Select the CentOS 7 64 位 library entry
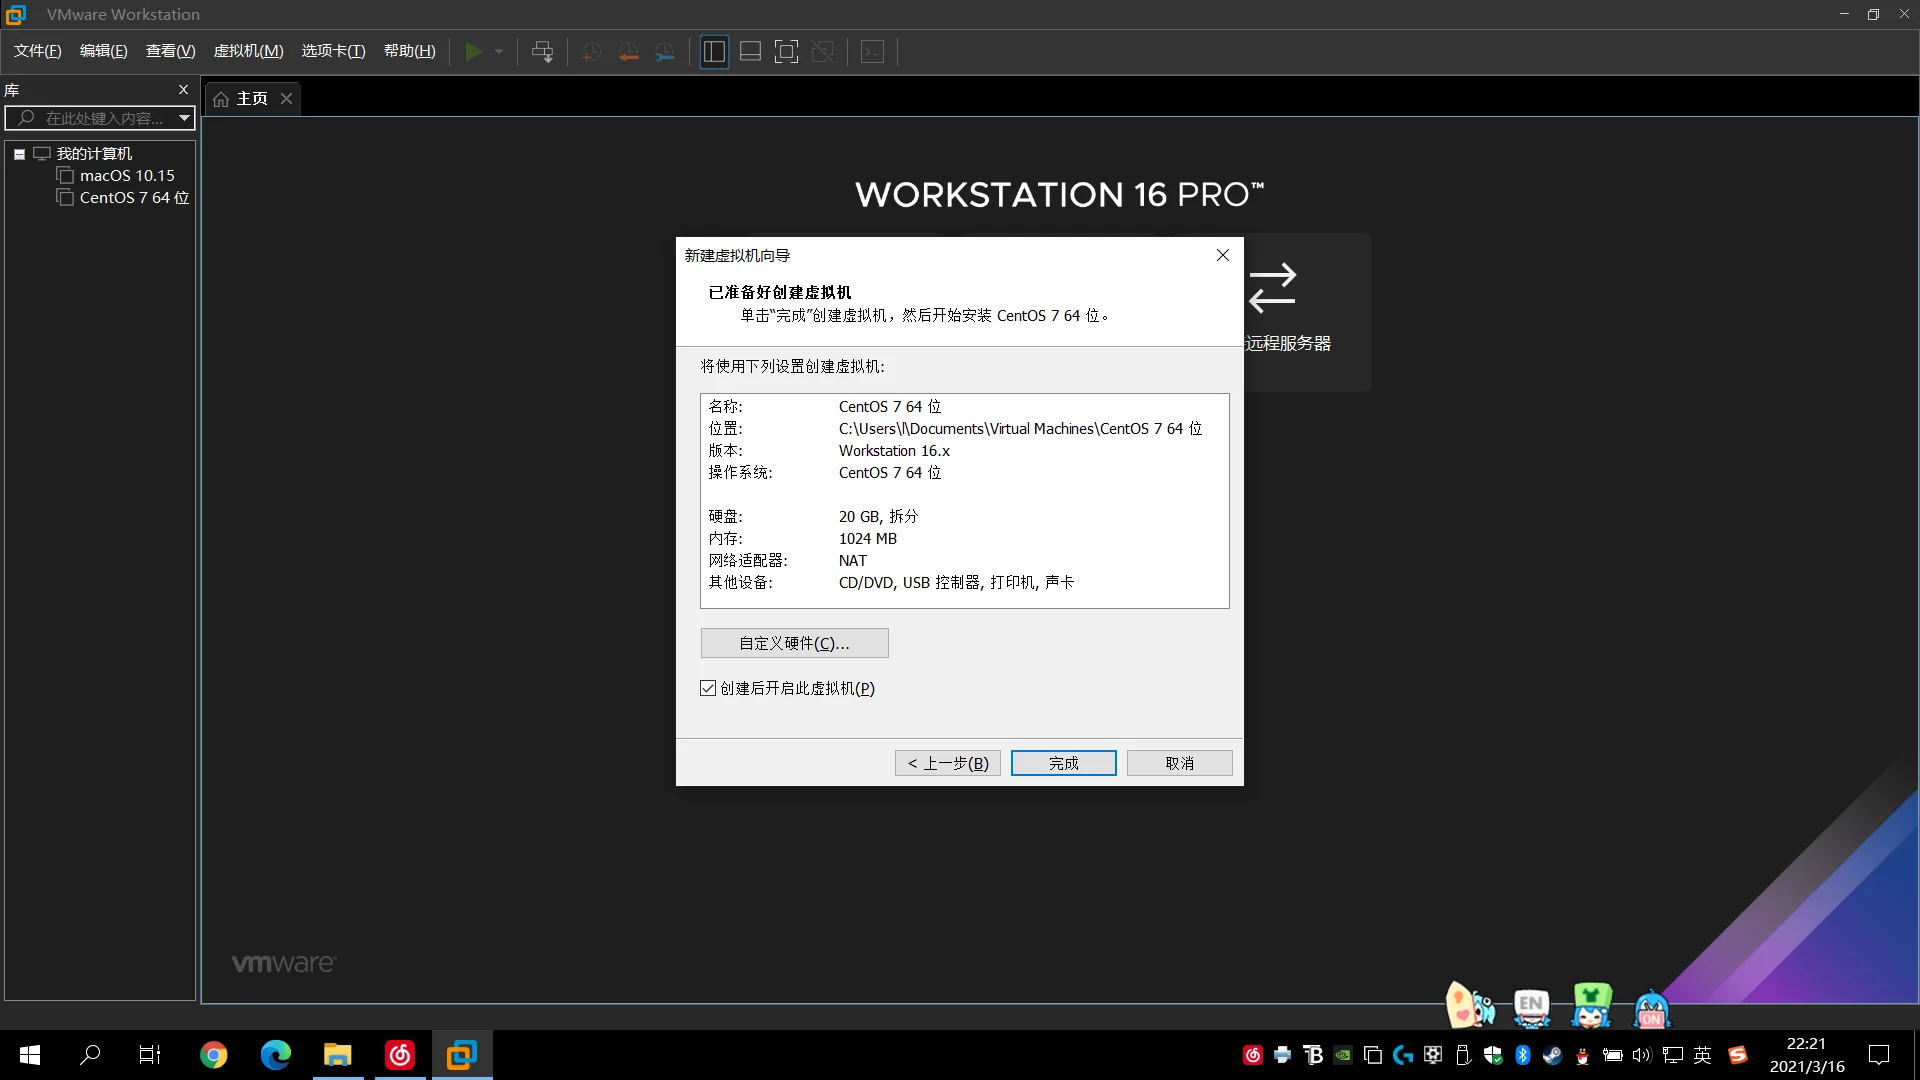Image resolution: width=1920 pixels, height=1080 pixels. click(134, 198)
